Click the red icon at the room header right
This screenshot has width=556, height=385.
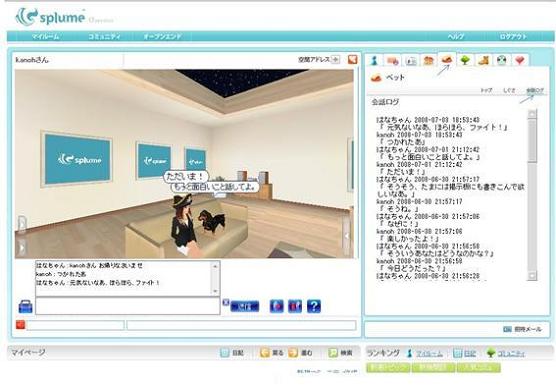pos(352,59)
